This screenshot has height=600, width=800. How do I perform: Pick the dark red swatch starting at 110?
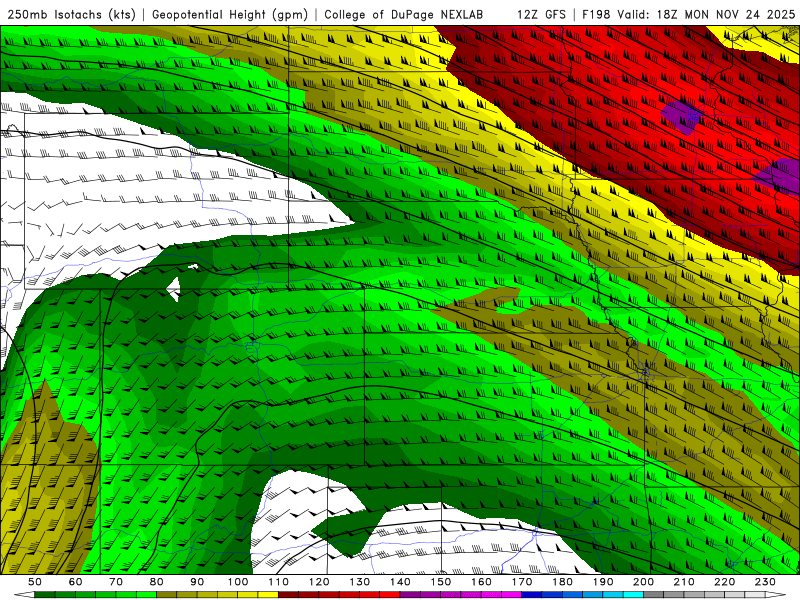(288, 594)
